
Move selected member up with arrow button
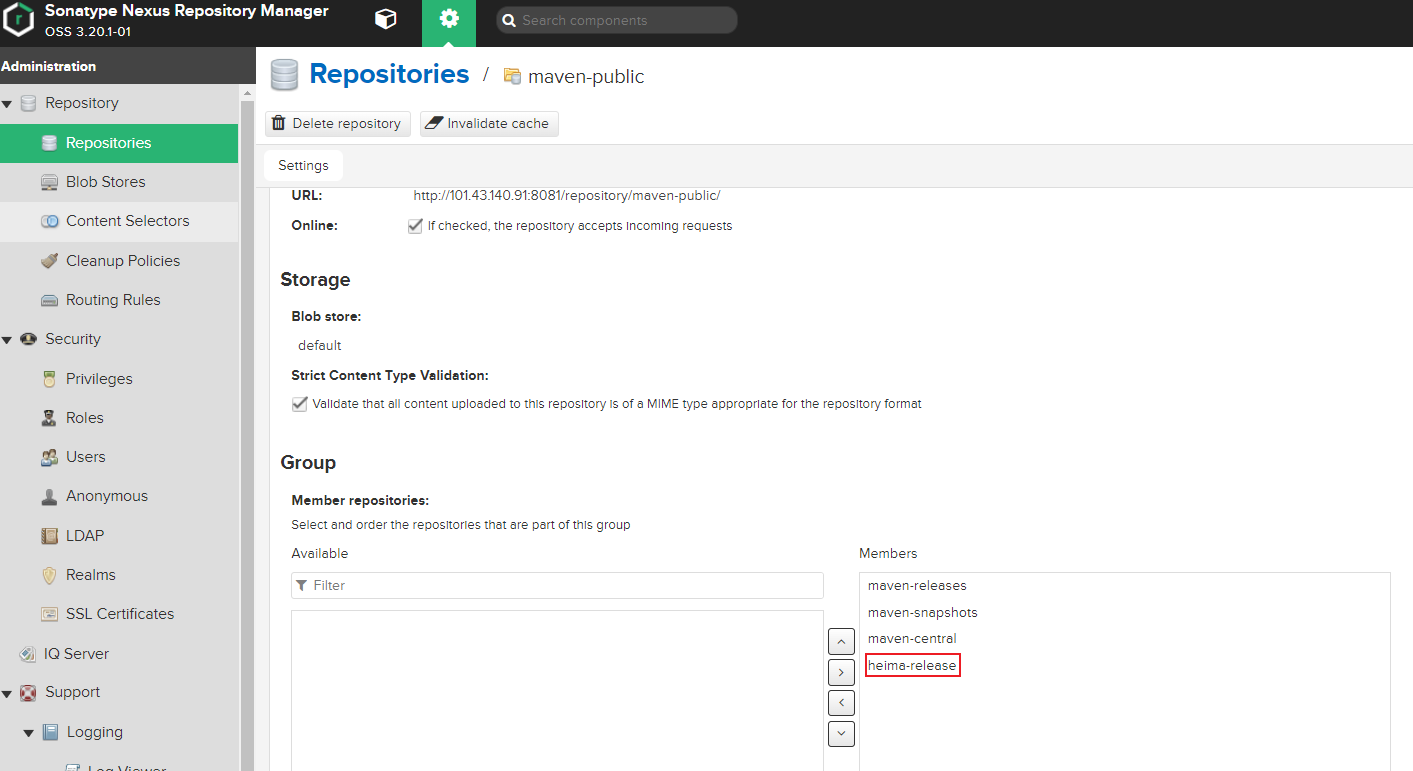coord(842,641)
